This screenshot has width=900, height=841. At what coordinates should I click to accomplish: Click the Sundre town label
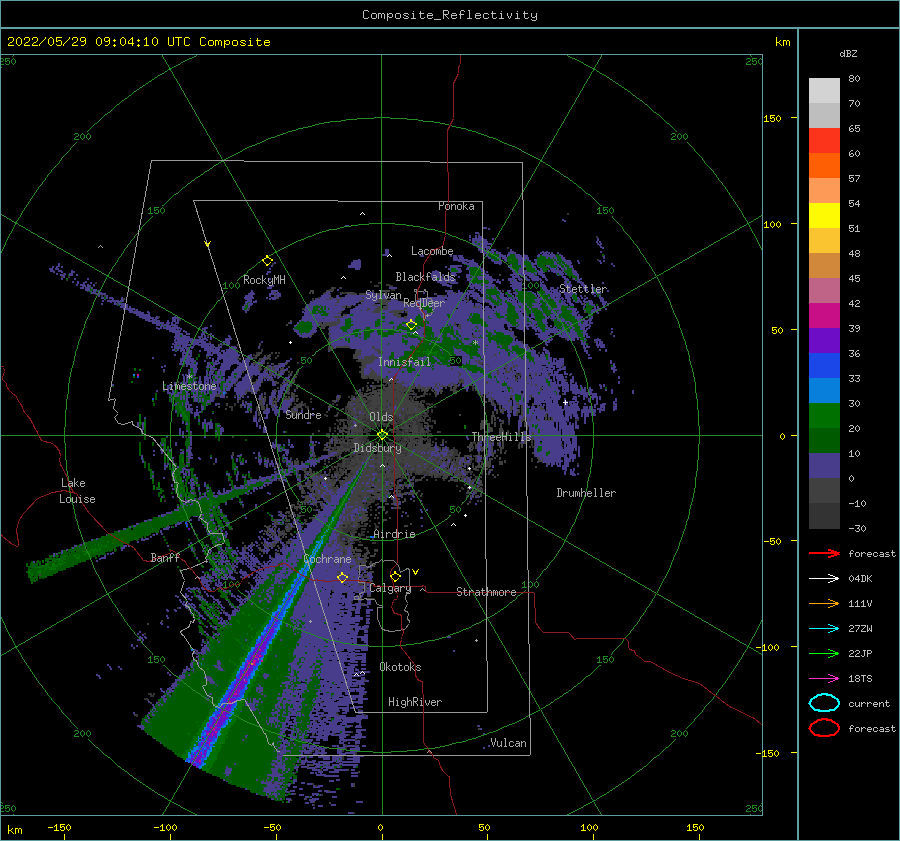303,414
